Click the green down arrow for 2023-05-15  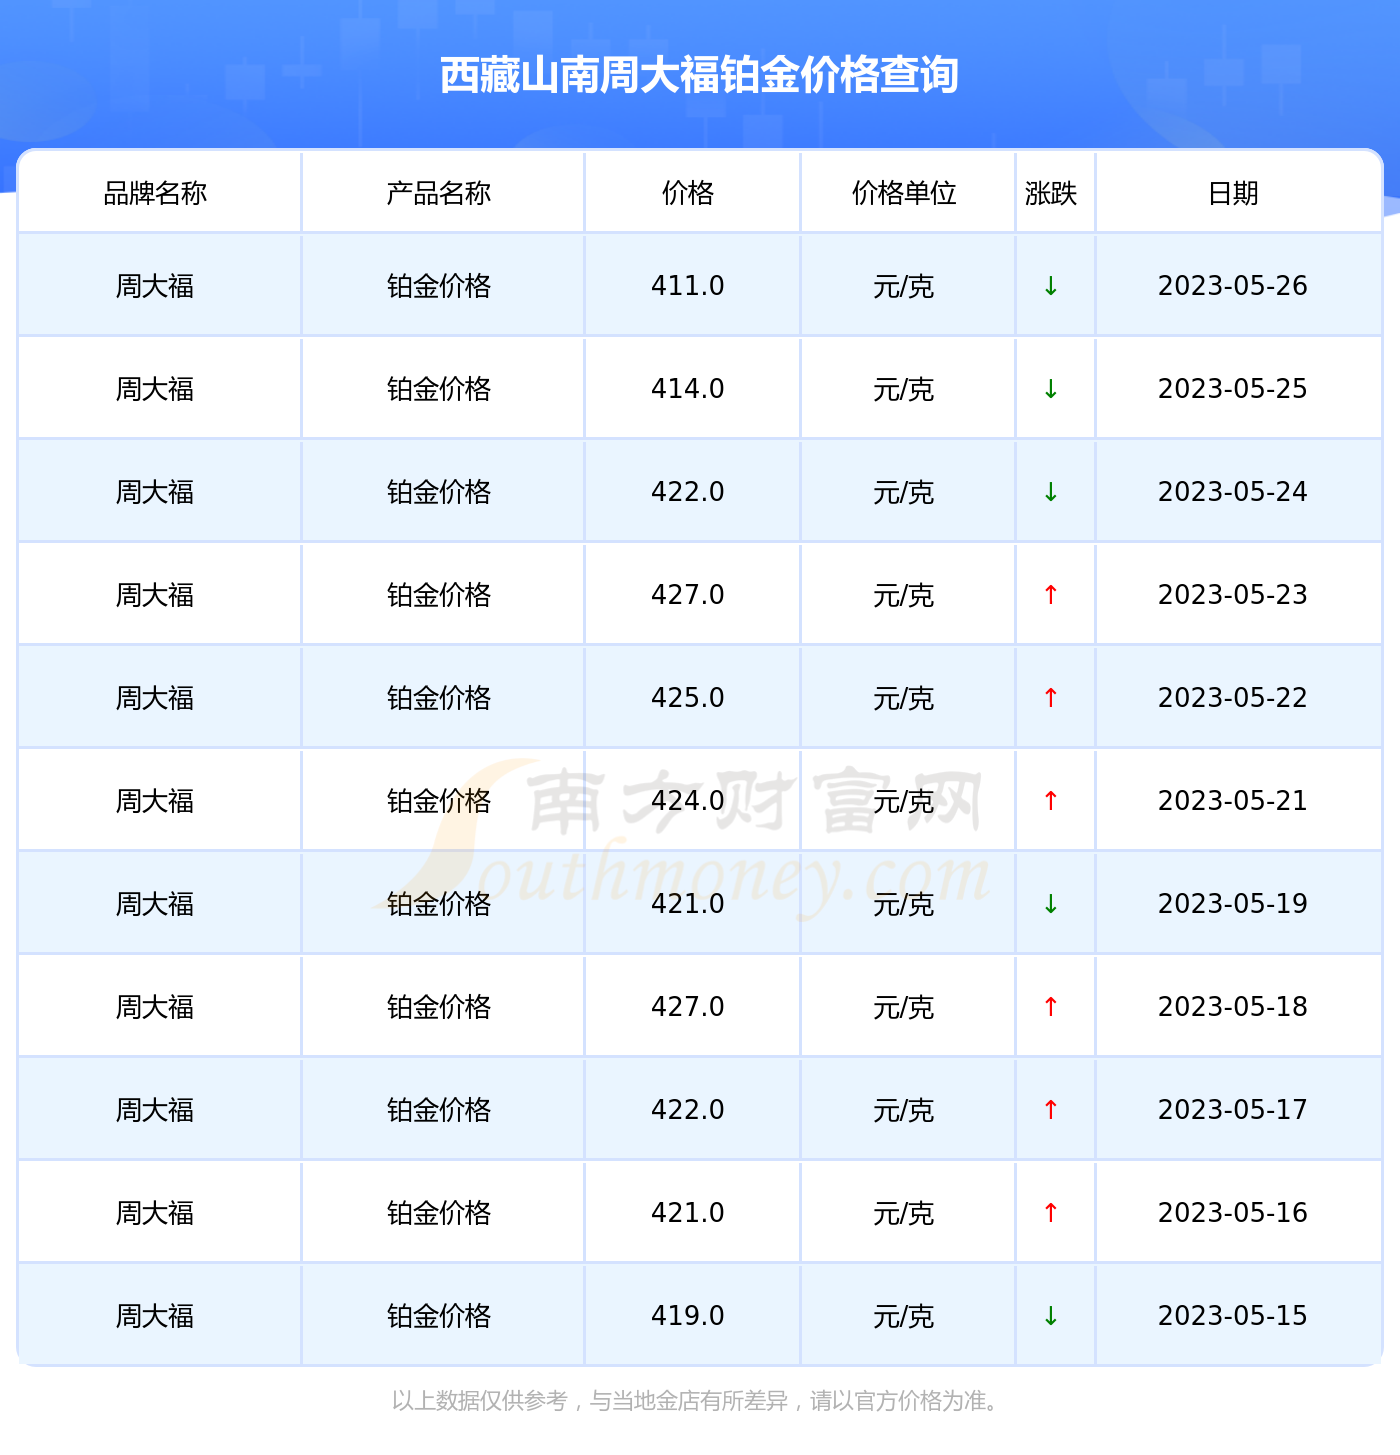[x=1051, y=1316]
